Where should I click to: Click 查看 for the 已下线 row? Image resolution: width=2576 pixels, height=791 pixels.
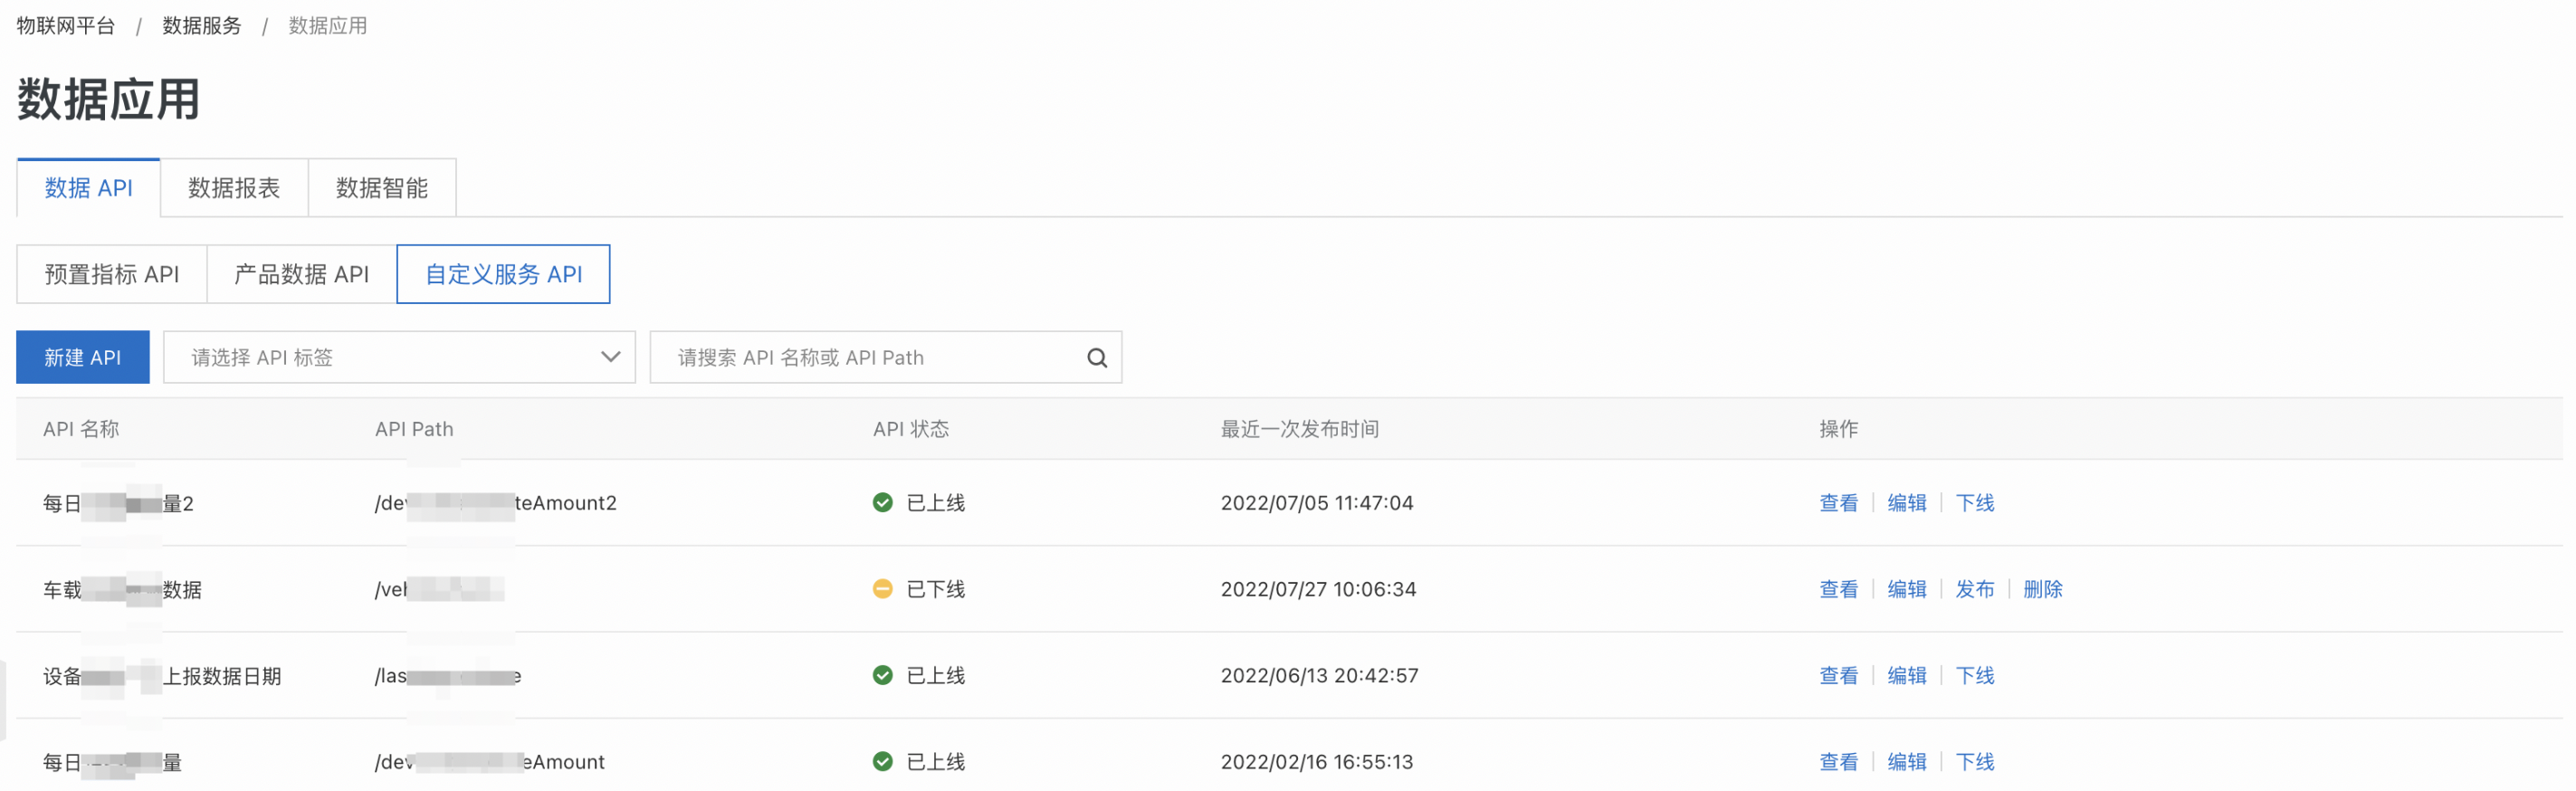pos(1838,589)
